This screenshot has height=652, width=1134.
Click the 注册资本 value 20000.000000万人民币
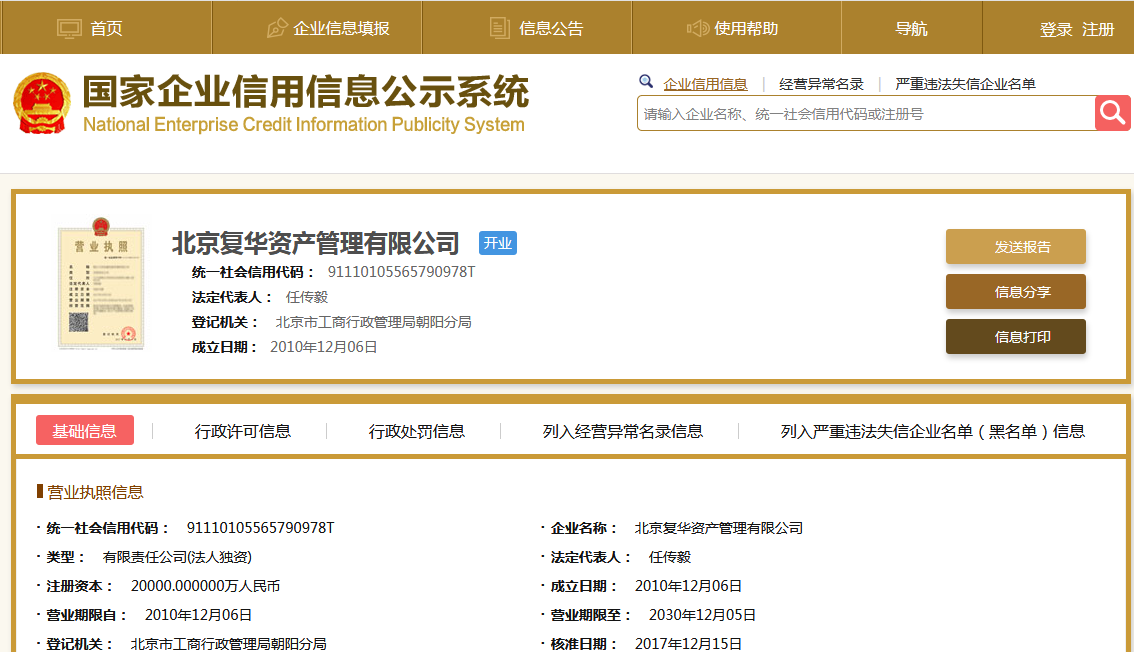point(205,585)
